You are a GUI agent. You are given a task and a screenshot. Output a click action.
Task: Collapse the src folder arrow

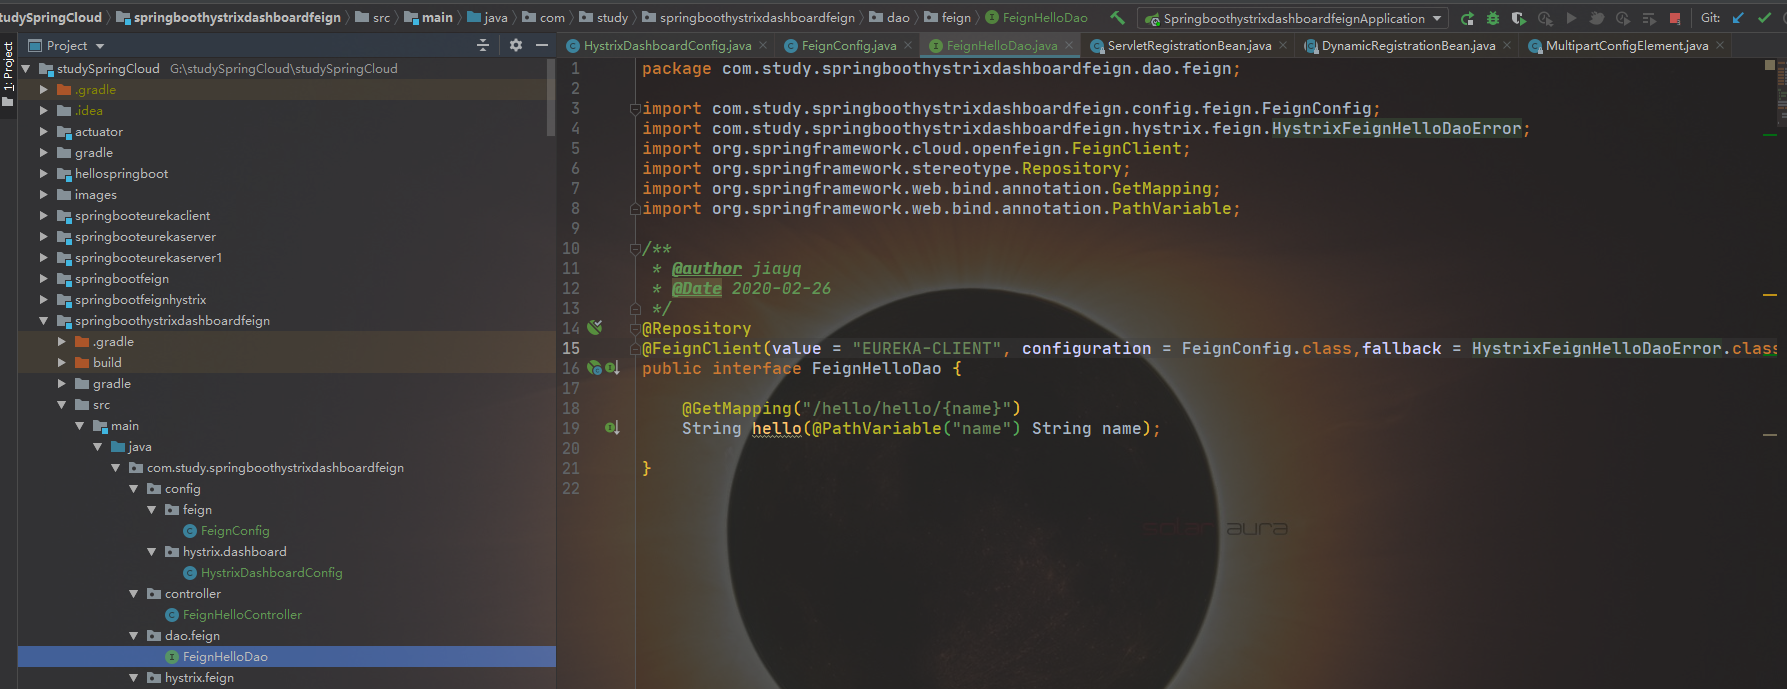(x=62, y=405)
